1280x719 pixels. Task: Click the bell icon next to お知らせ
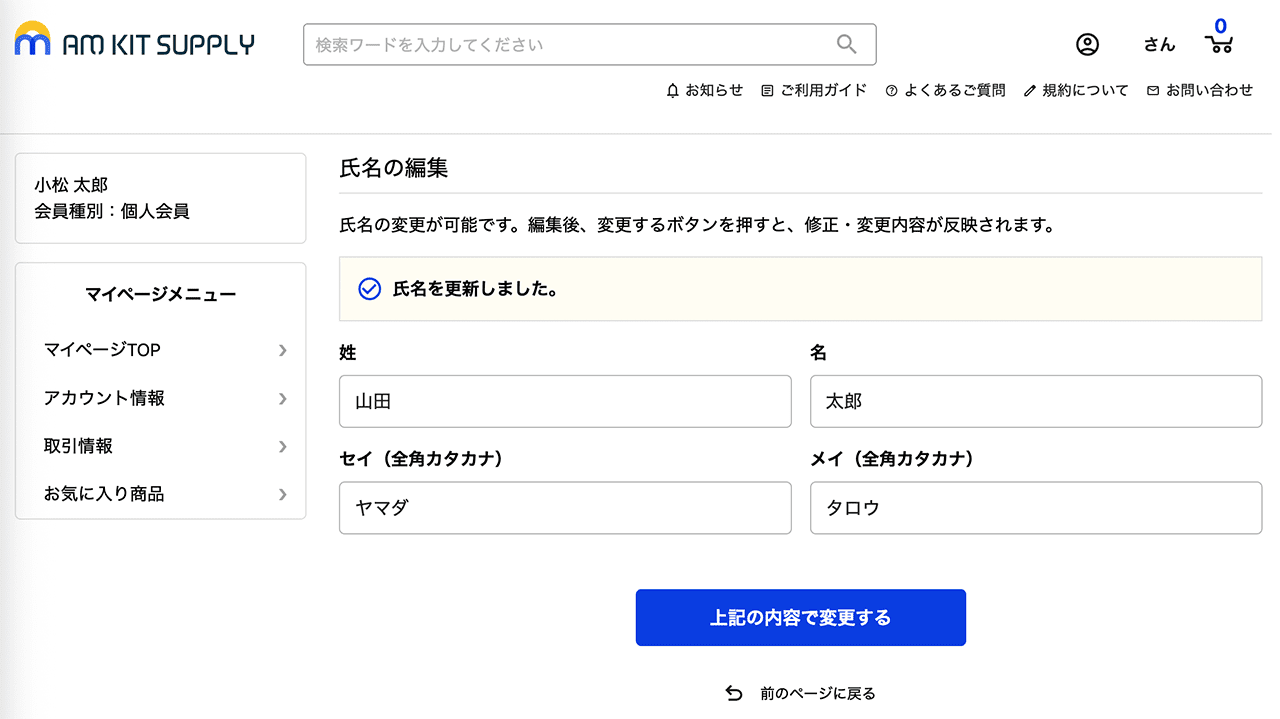[672, 90]
